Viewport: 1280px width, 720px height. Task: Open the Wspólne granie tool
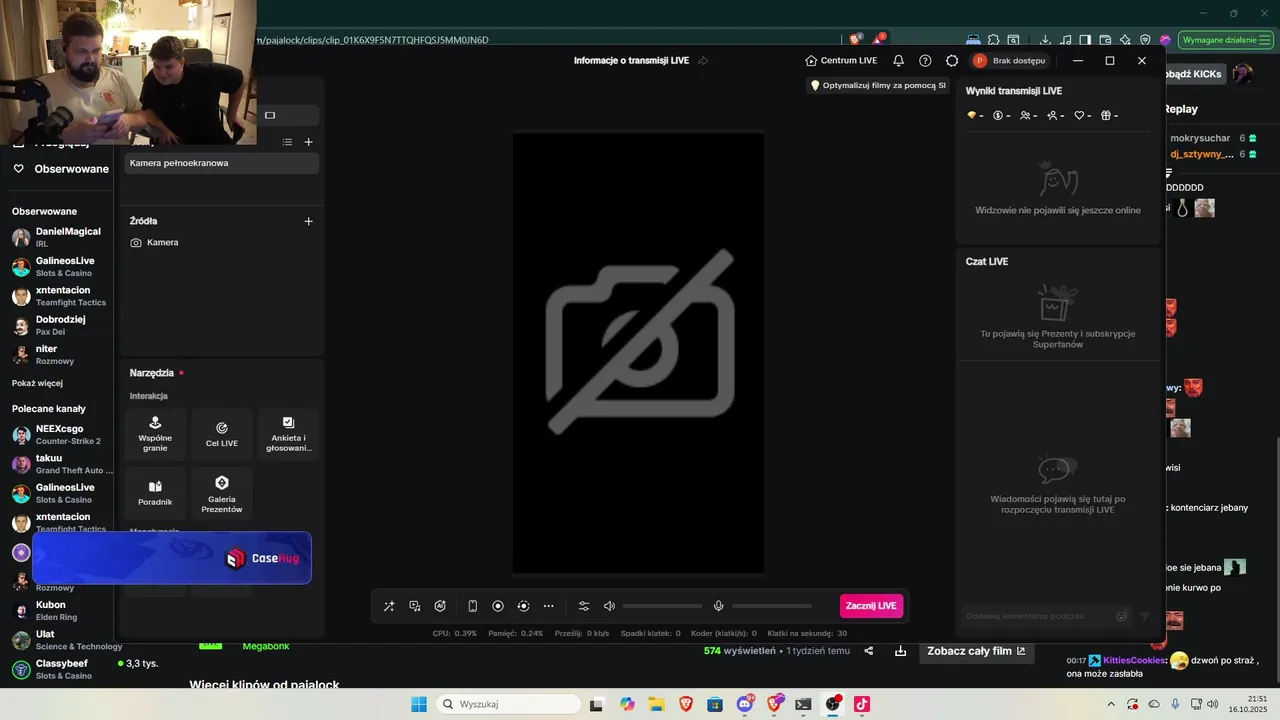pyautogui.click(x=155, y=434)
